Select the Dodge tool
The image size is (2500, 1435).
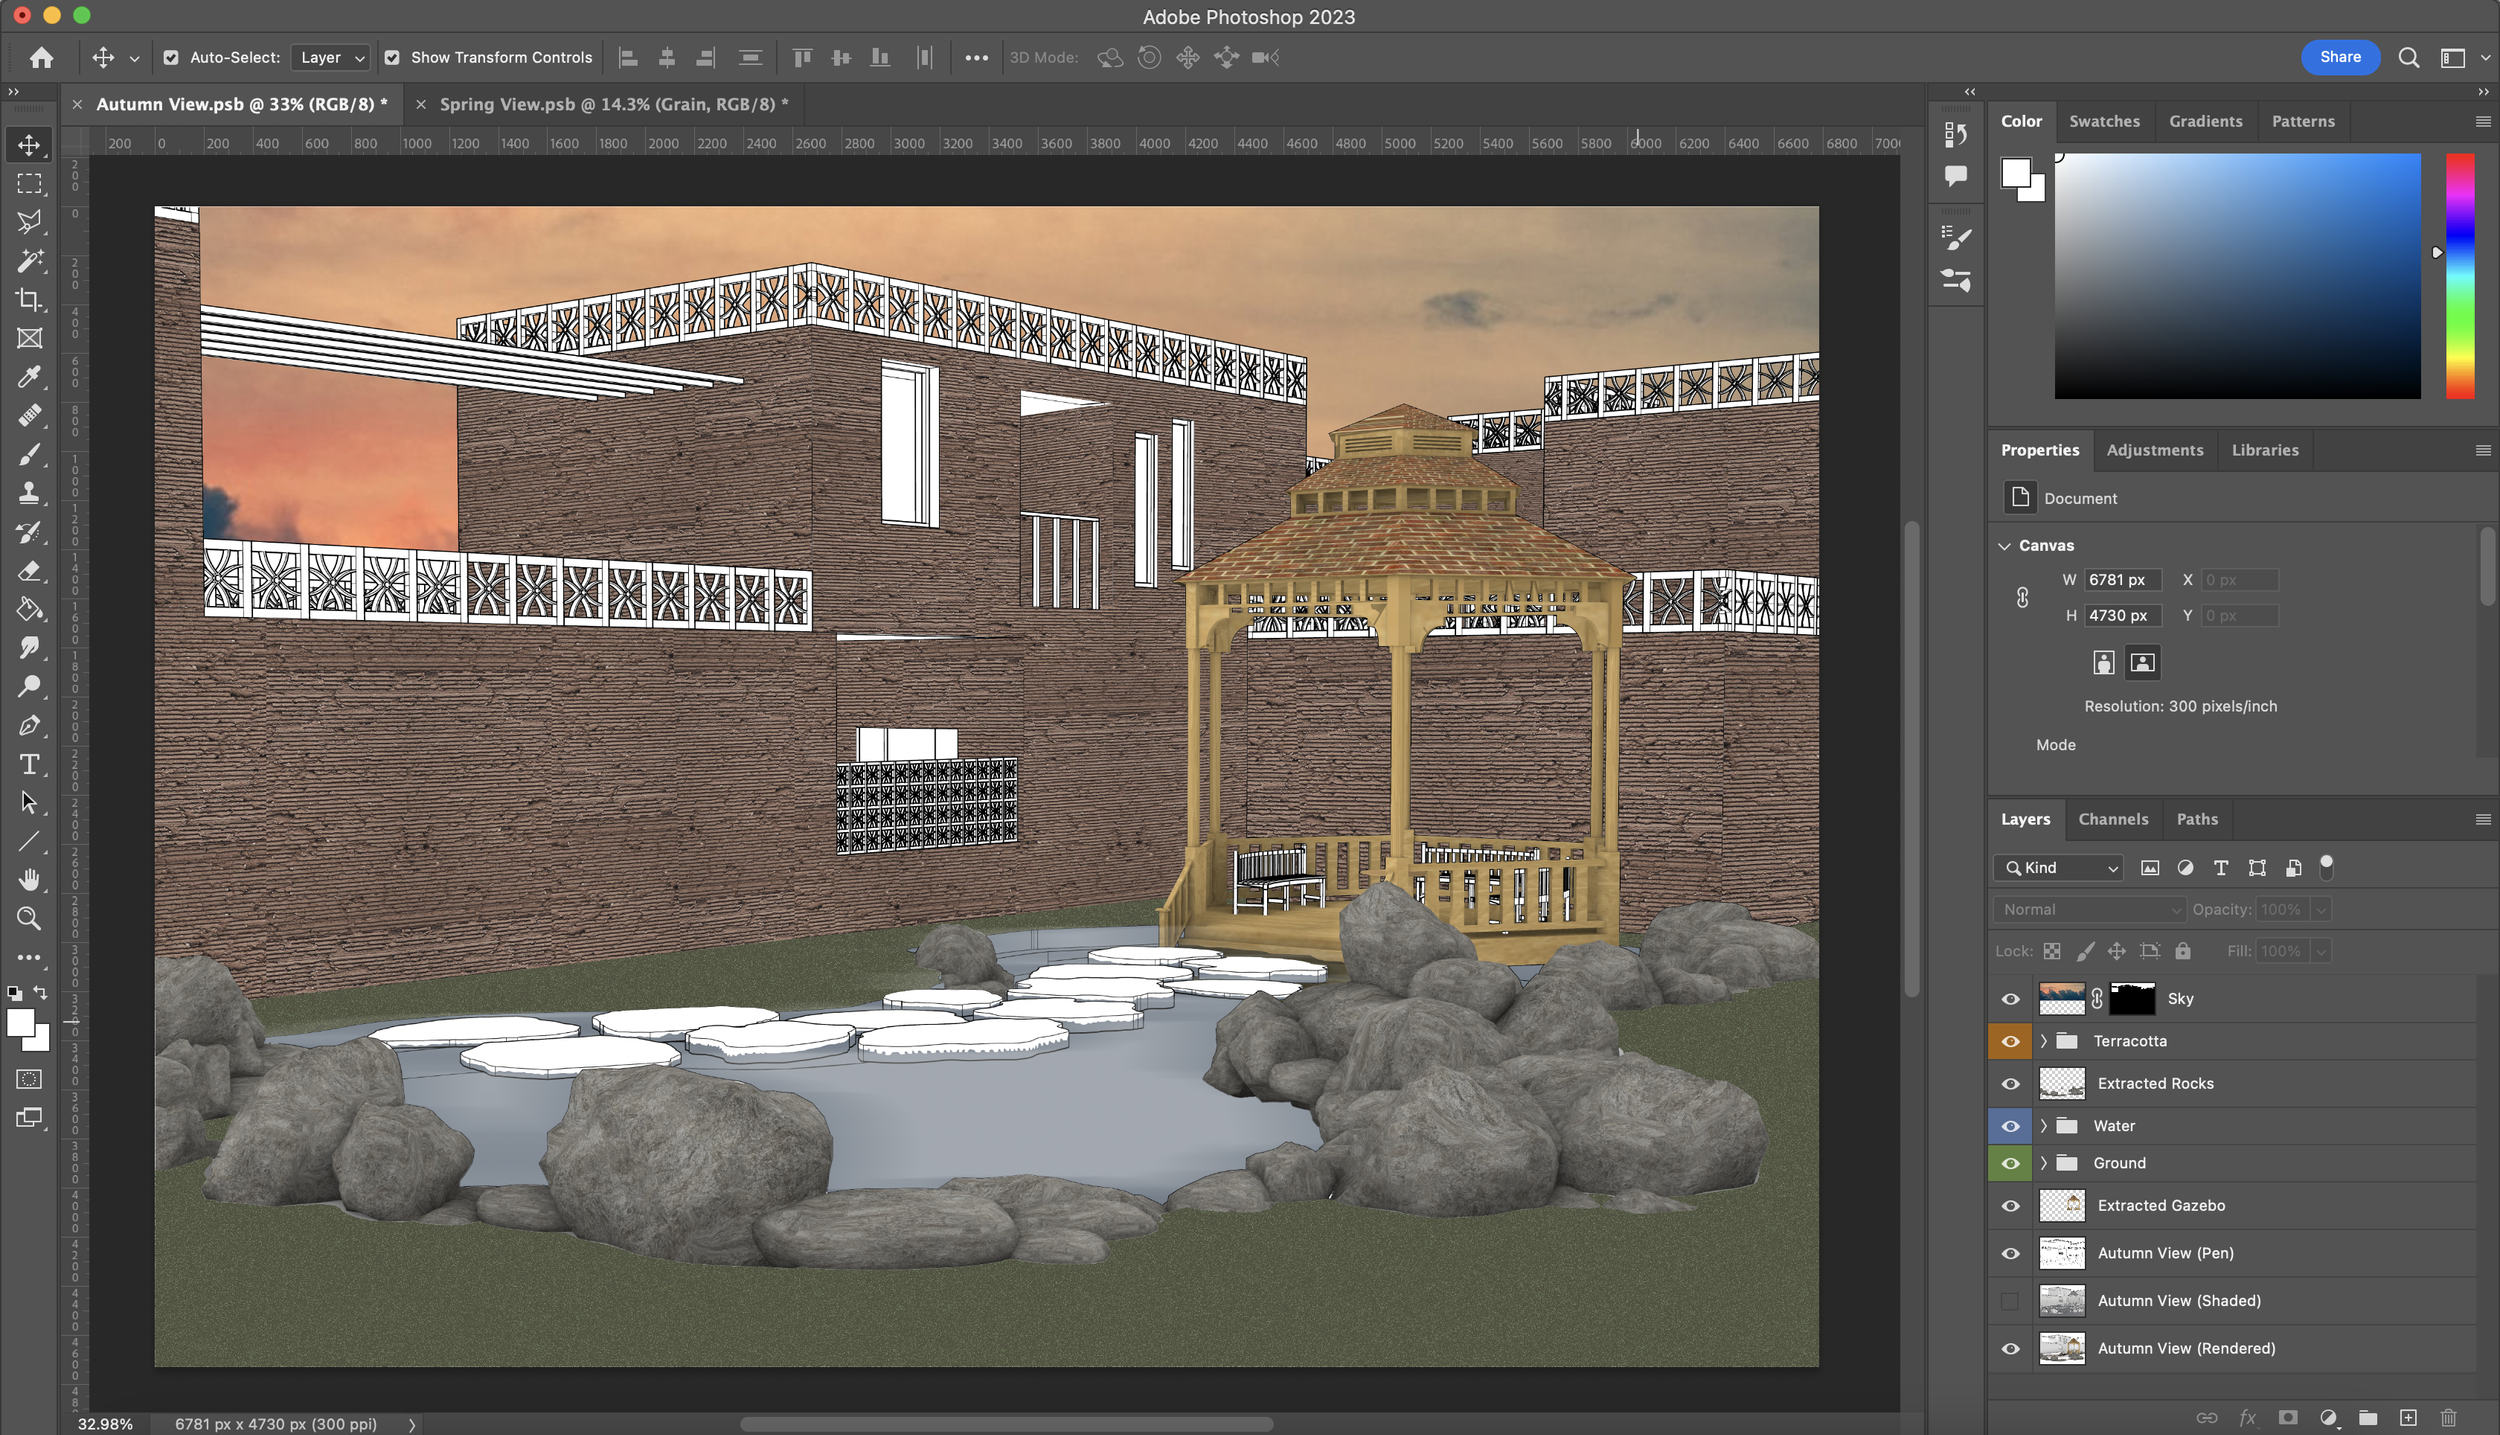(29, 686)
